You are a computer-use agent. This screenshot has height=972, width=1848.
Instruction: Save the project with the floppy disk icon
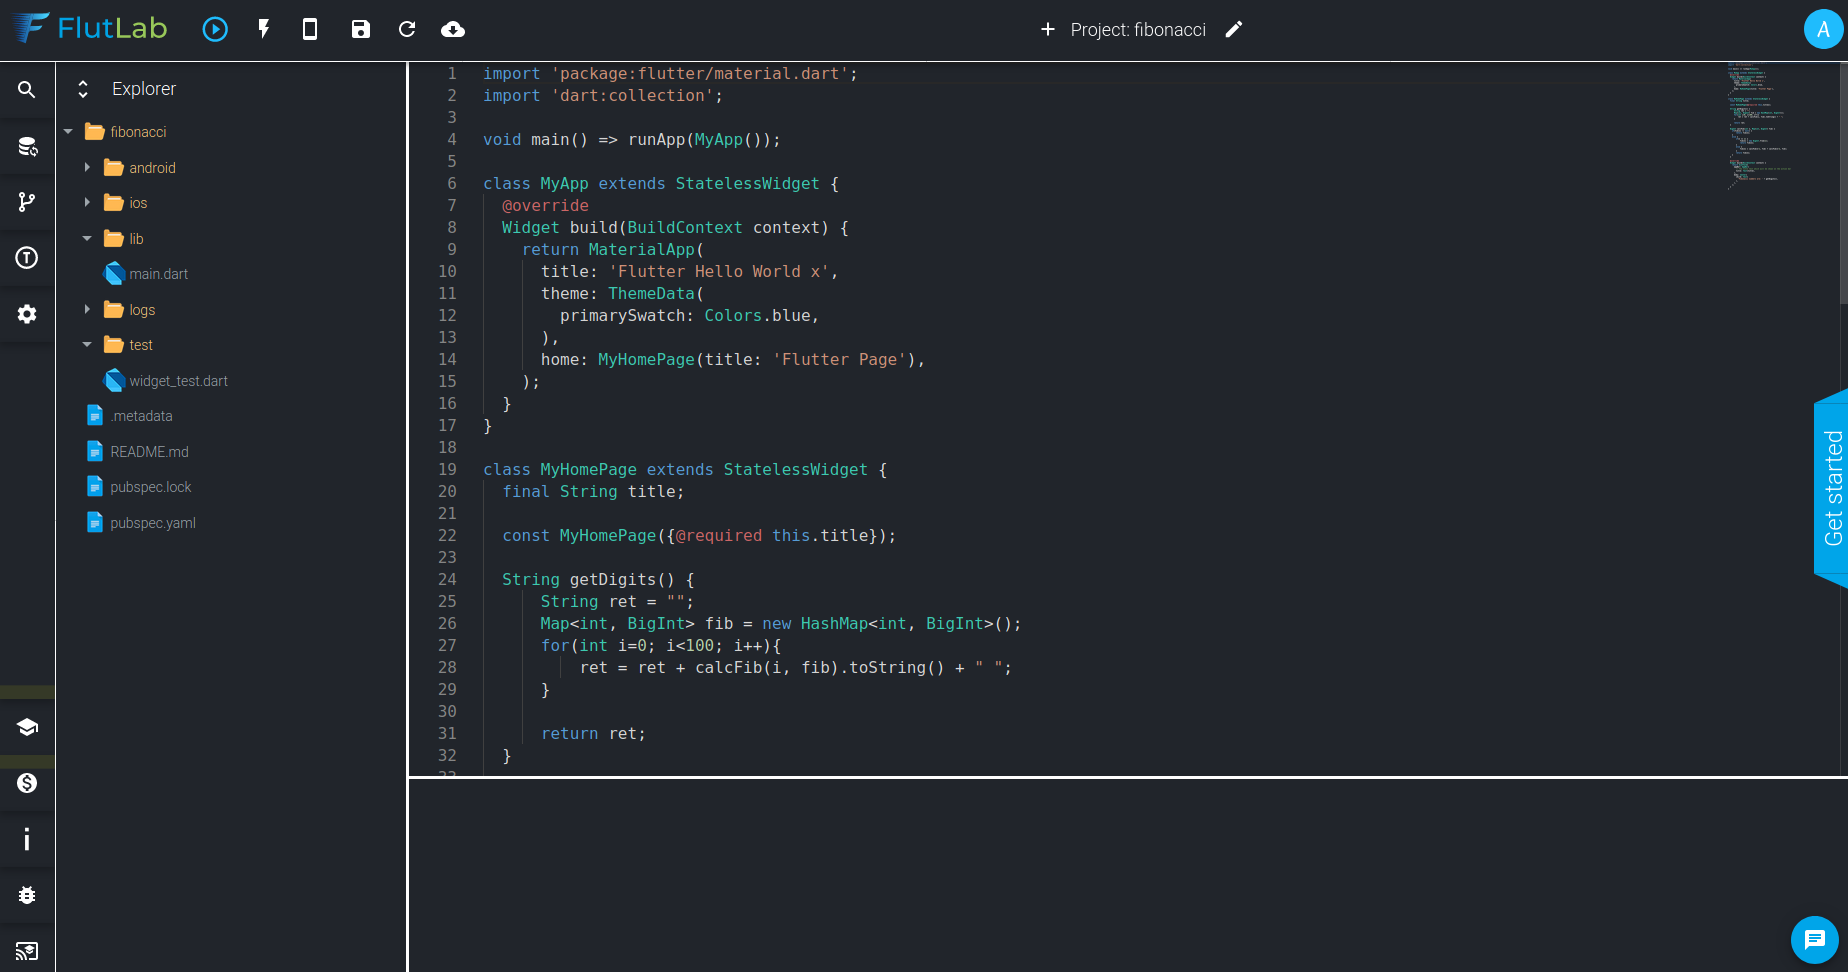click(x=359, y=29)
